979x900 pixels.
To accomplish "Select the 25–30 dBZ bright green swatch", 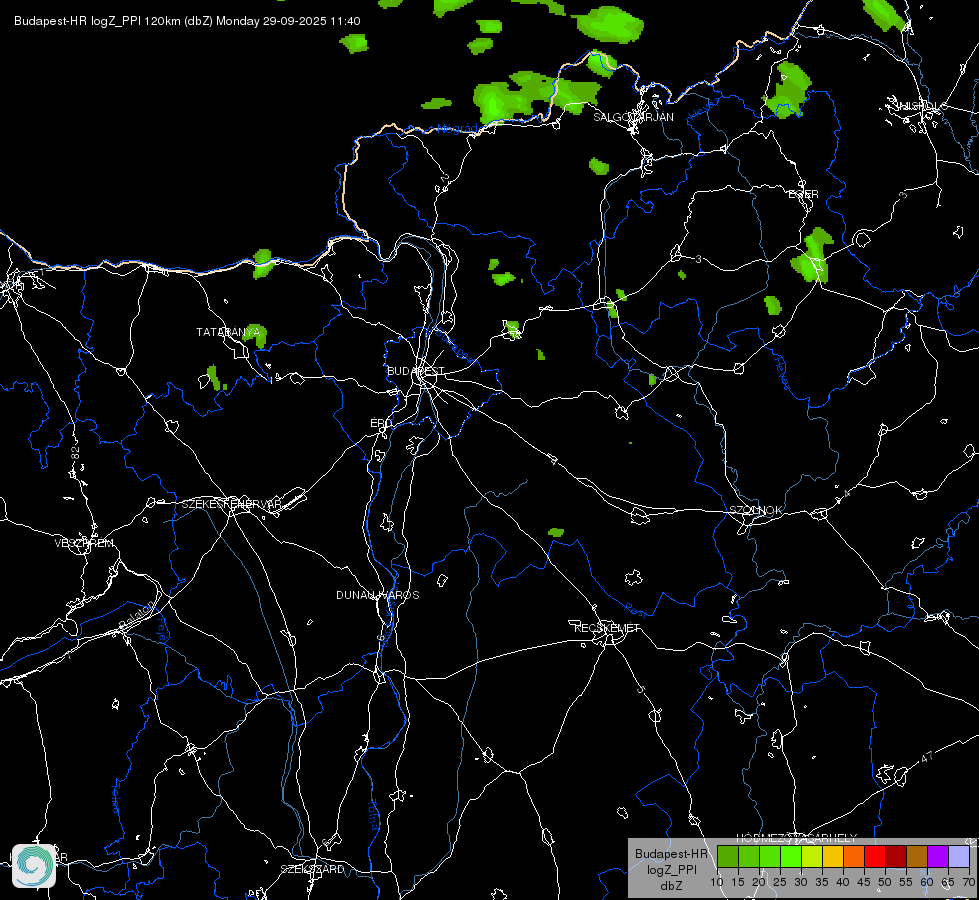I will point(791,857).
